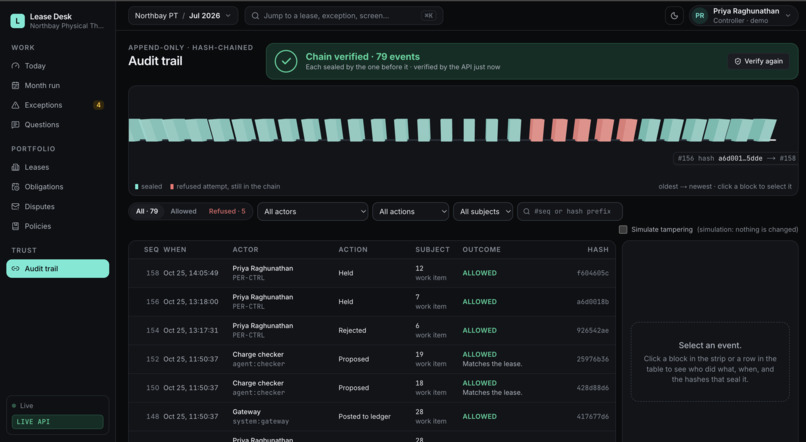Click the PR user avatar

tap(700, 15)
